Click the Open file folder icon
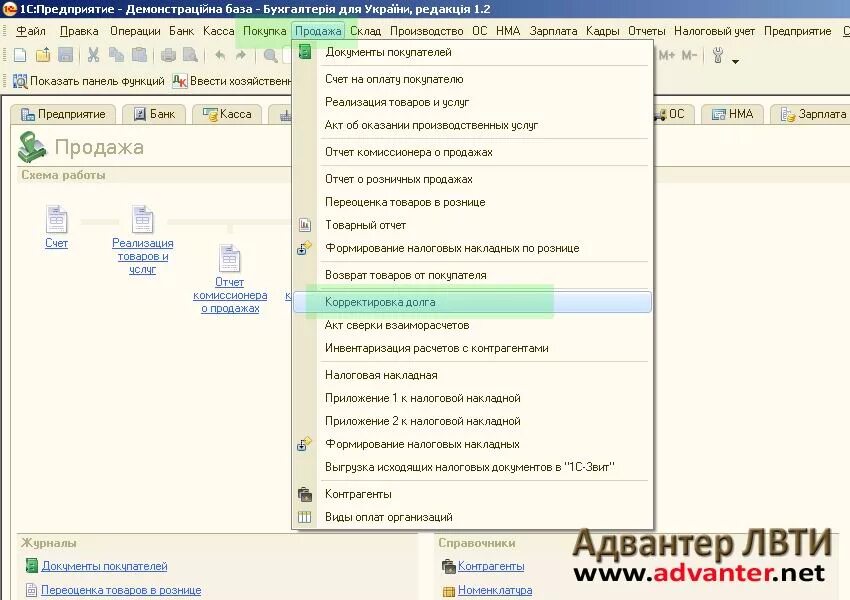The image size is (850, 600). (x=42, y=56)
